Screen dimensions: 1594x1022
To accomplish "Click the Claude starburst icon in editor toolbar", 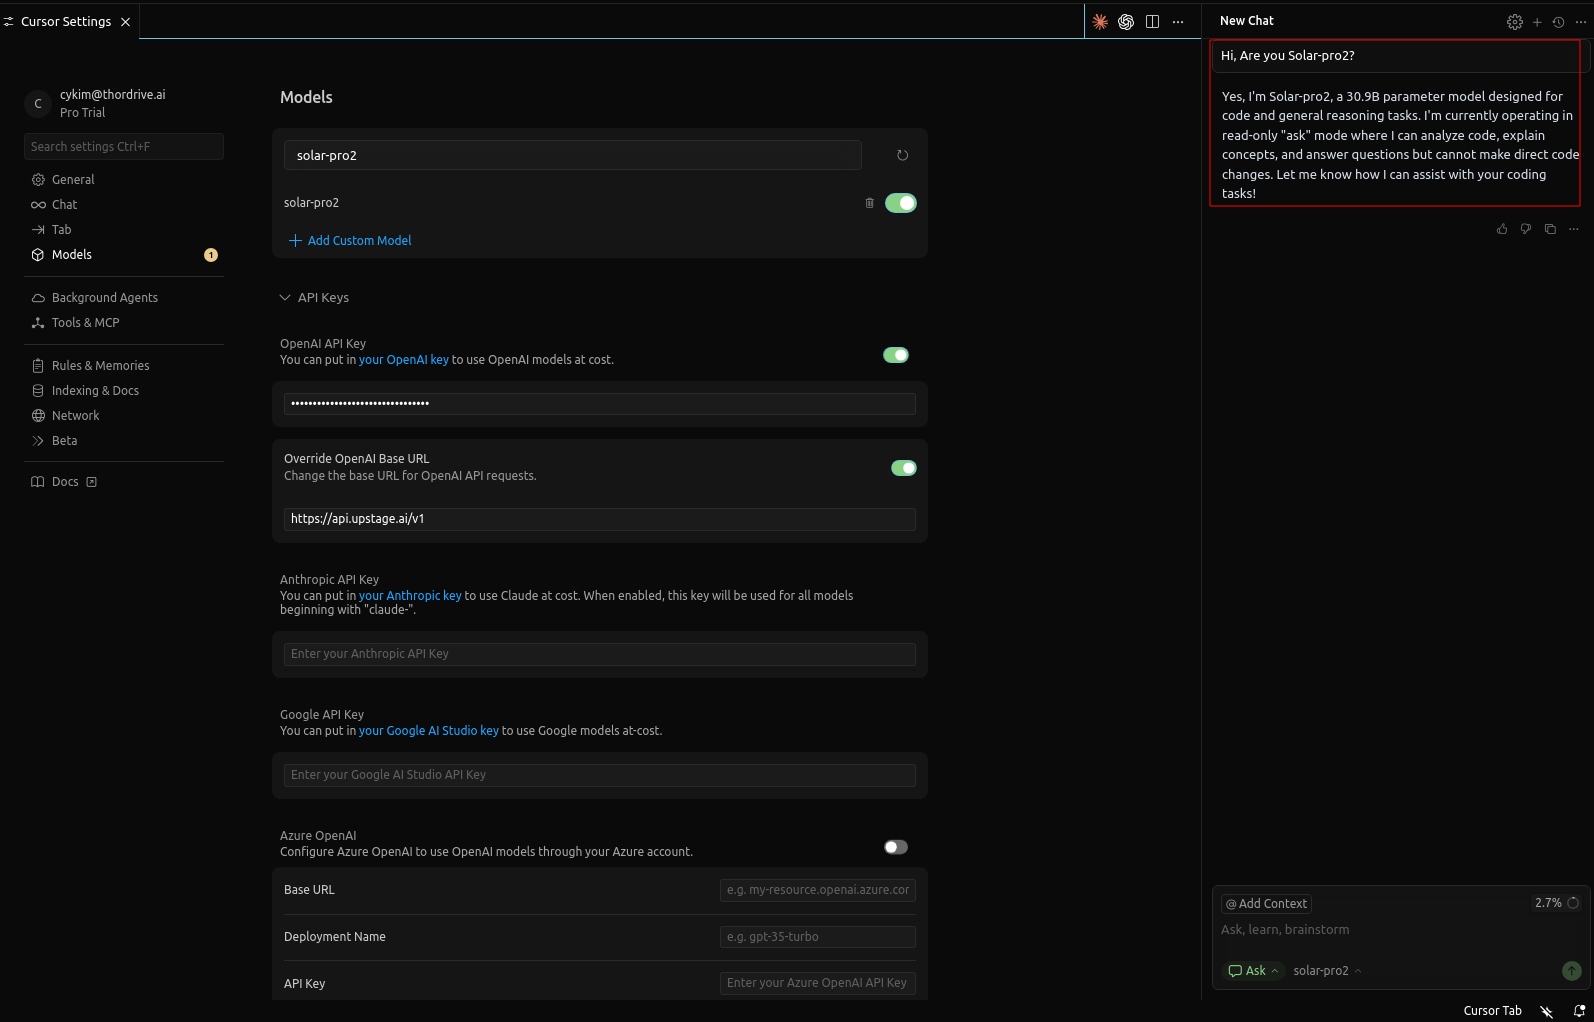I will coord(1100,21).
